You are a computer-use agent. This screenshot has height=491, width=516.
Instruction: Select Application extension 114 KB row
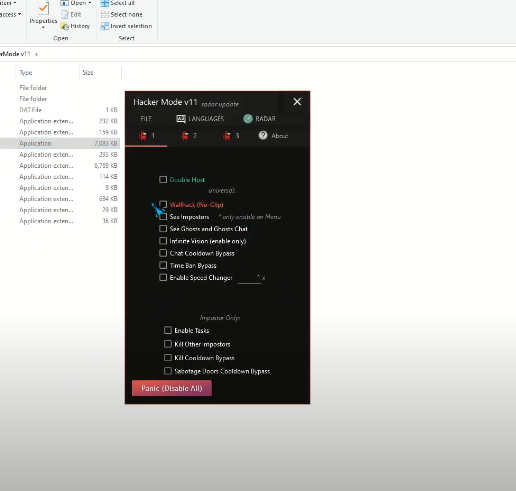point(60,177)
